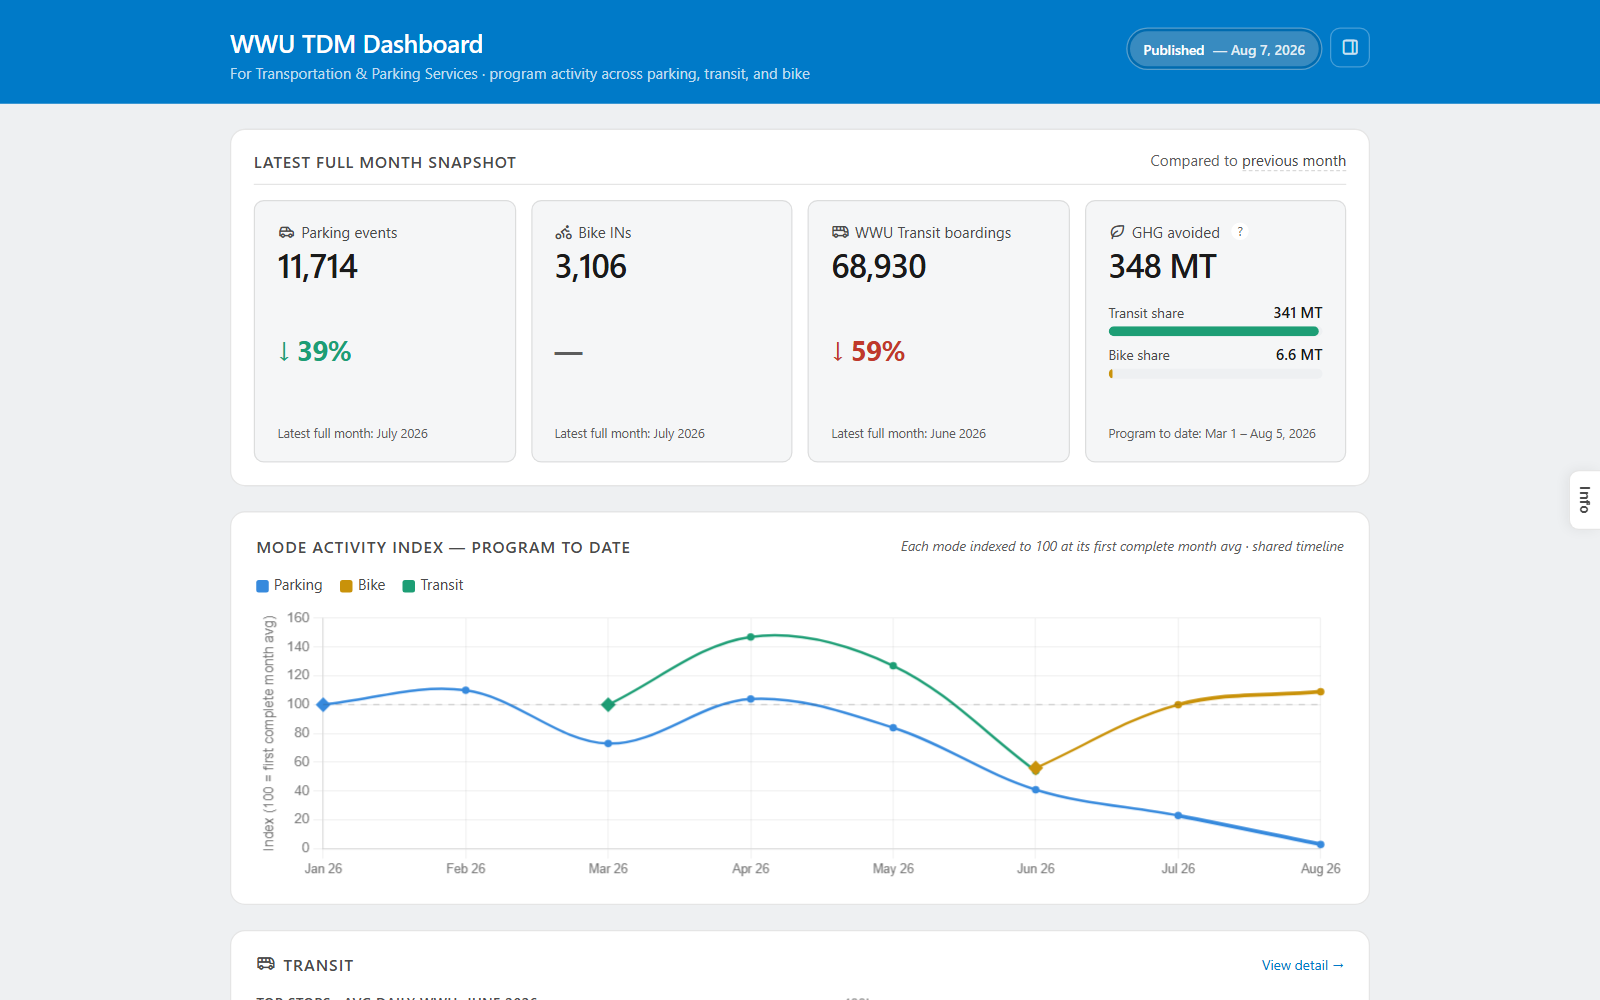The width and height of the screenshot is (1600, 1000).
Task: Open the Transit View detail link
Action: tap(1302, 965)
